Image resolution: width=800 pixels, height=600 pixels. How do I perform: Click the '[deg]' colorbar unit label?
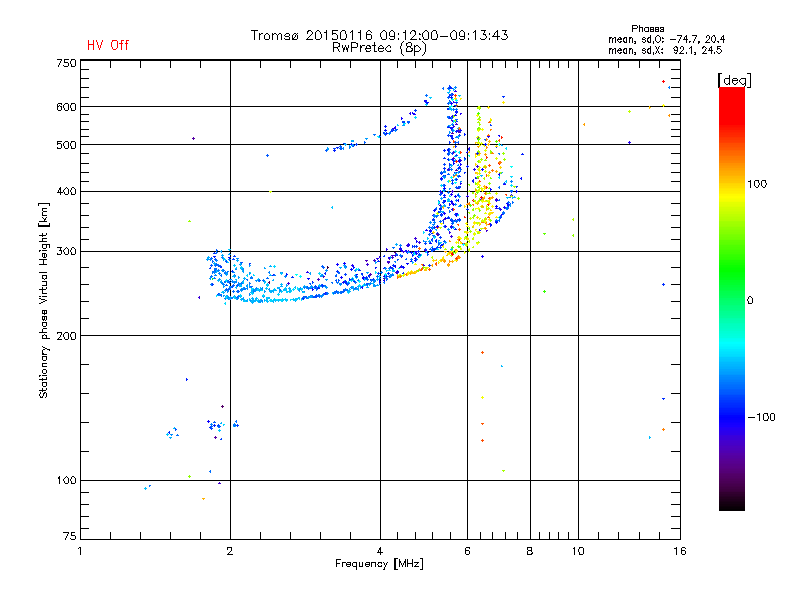coord(734,80)
